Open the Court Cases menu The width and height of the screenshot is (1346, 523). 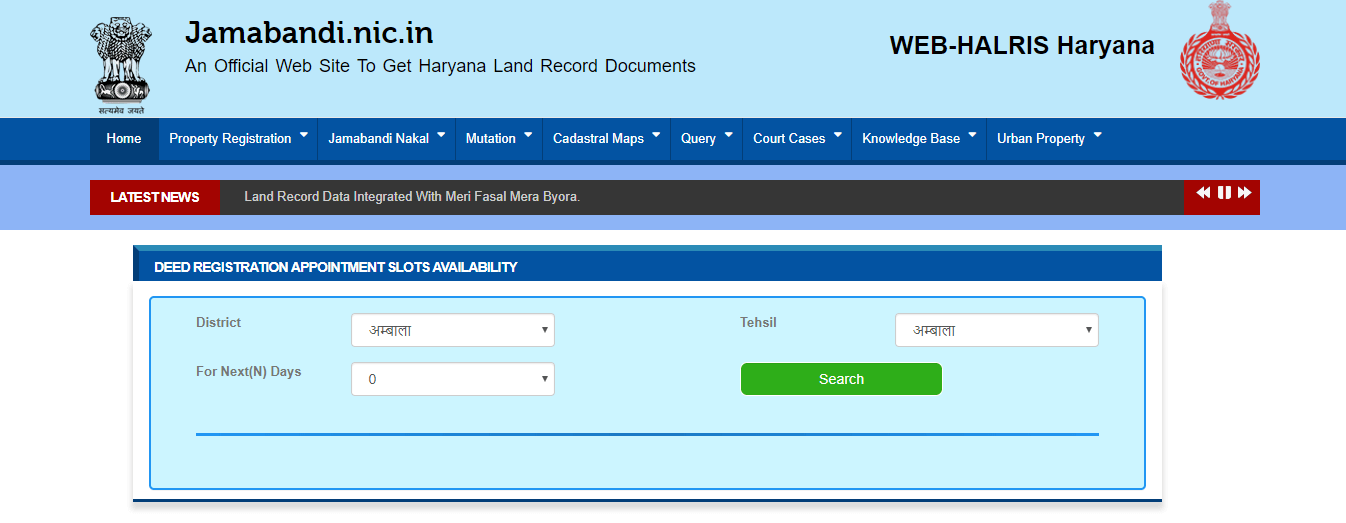[796, 139]
